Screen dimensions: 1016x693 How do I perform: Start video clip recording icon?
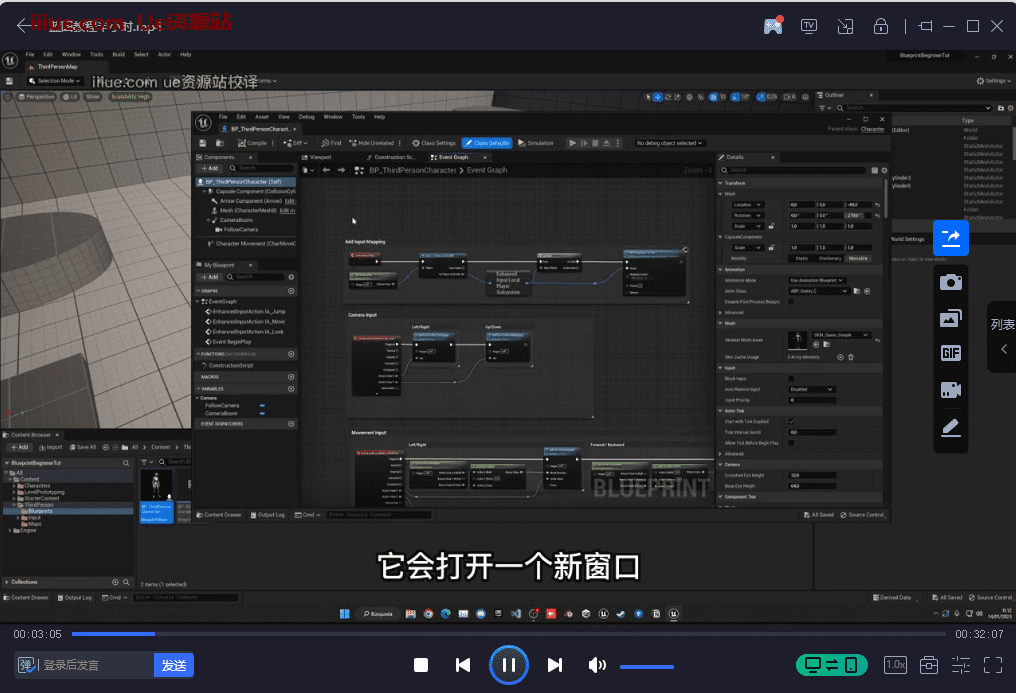tap(951, 390)
